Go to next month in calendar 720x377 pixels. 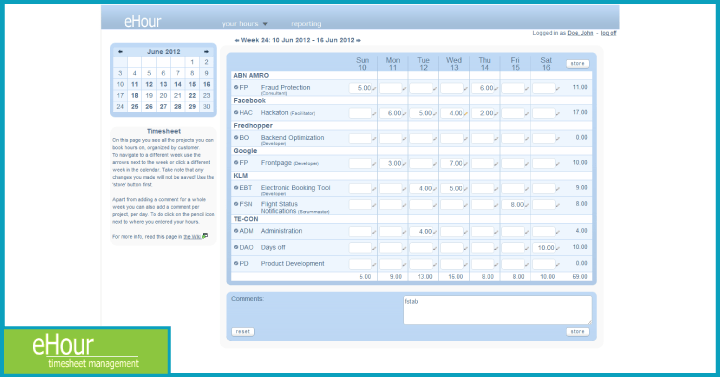pos(206,51)
